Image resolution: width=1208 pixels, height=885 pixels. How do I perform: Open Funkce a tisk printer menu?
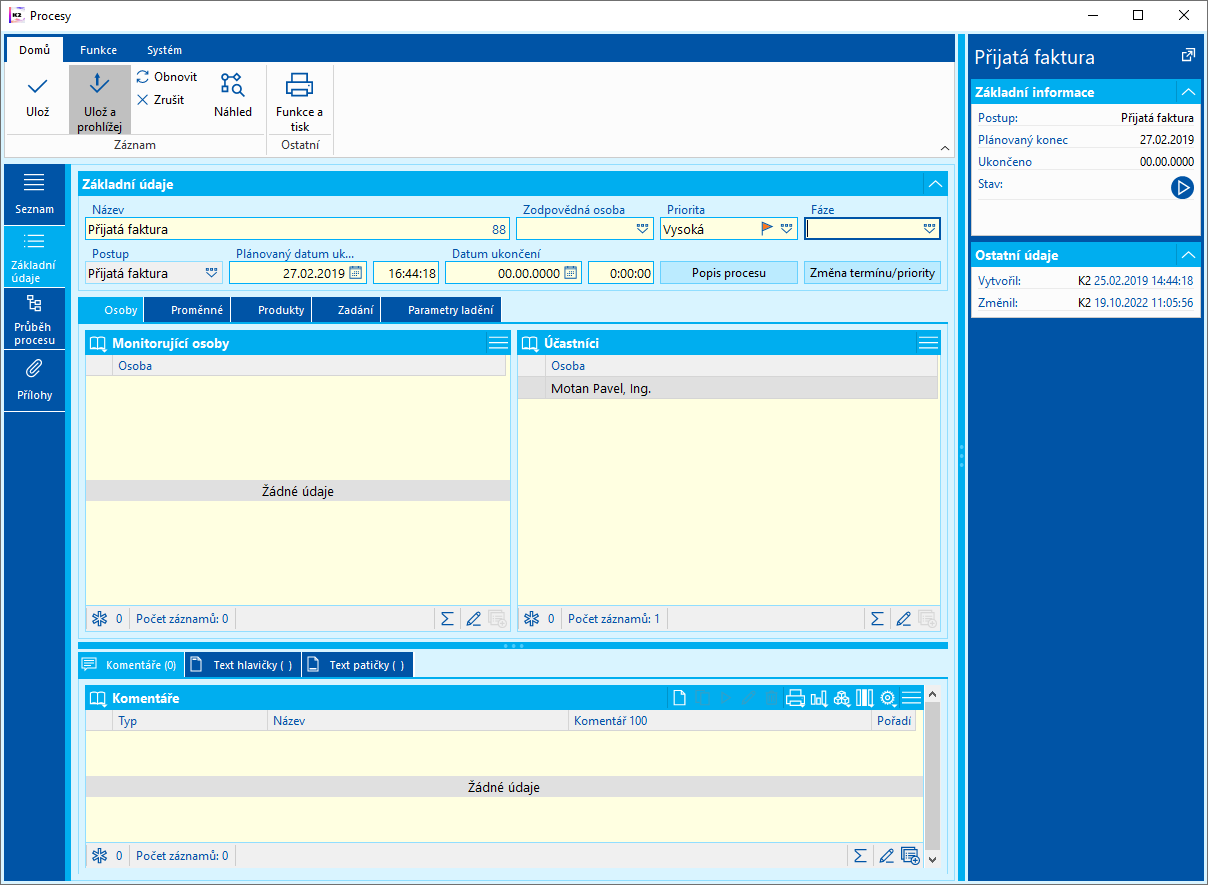click(x=300, y=101)
